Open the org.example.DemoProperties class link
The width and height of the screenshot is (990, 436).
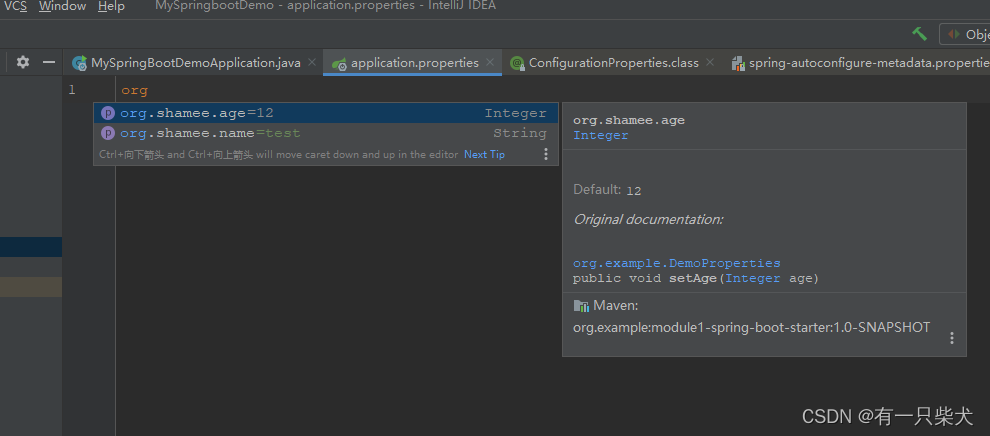coord(676,263)
